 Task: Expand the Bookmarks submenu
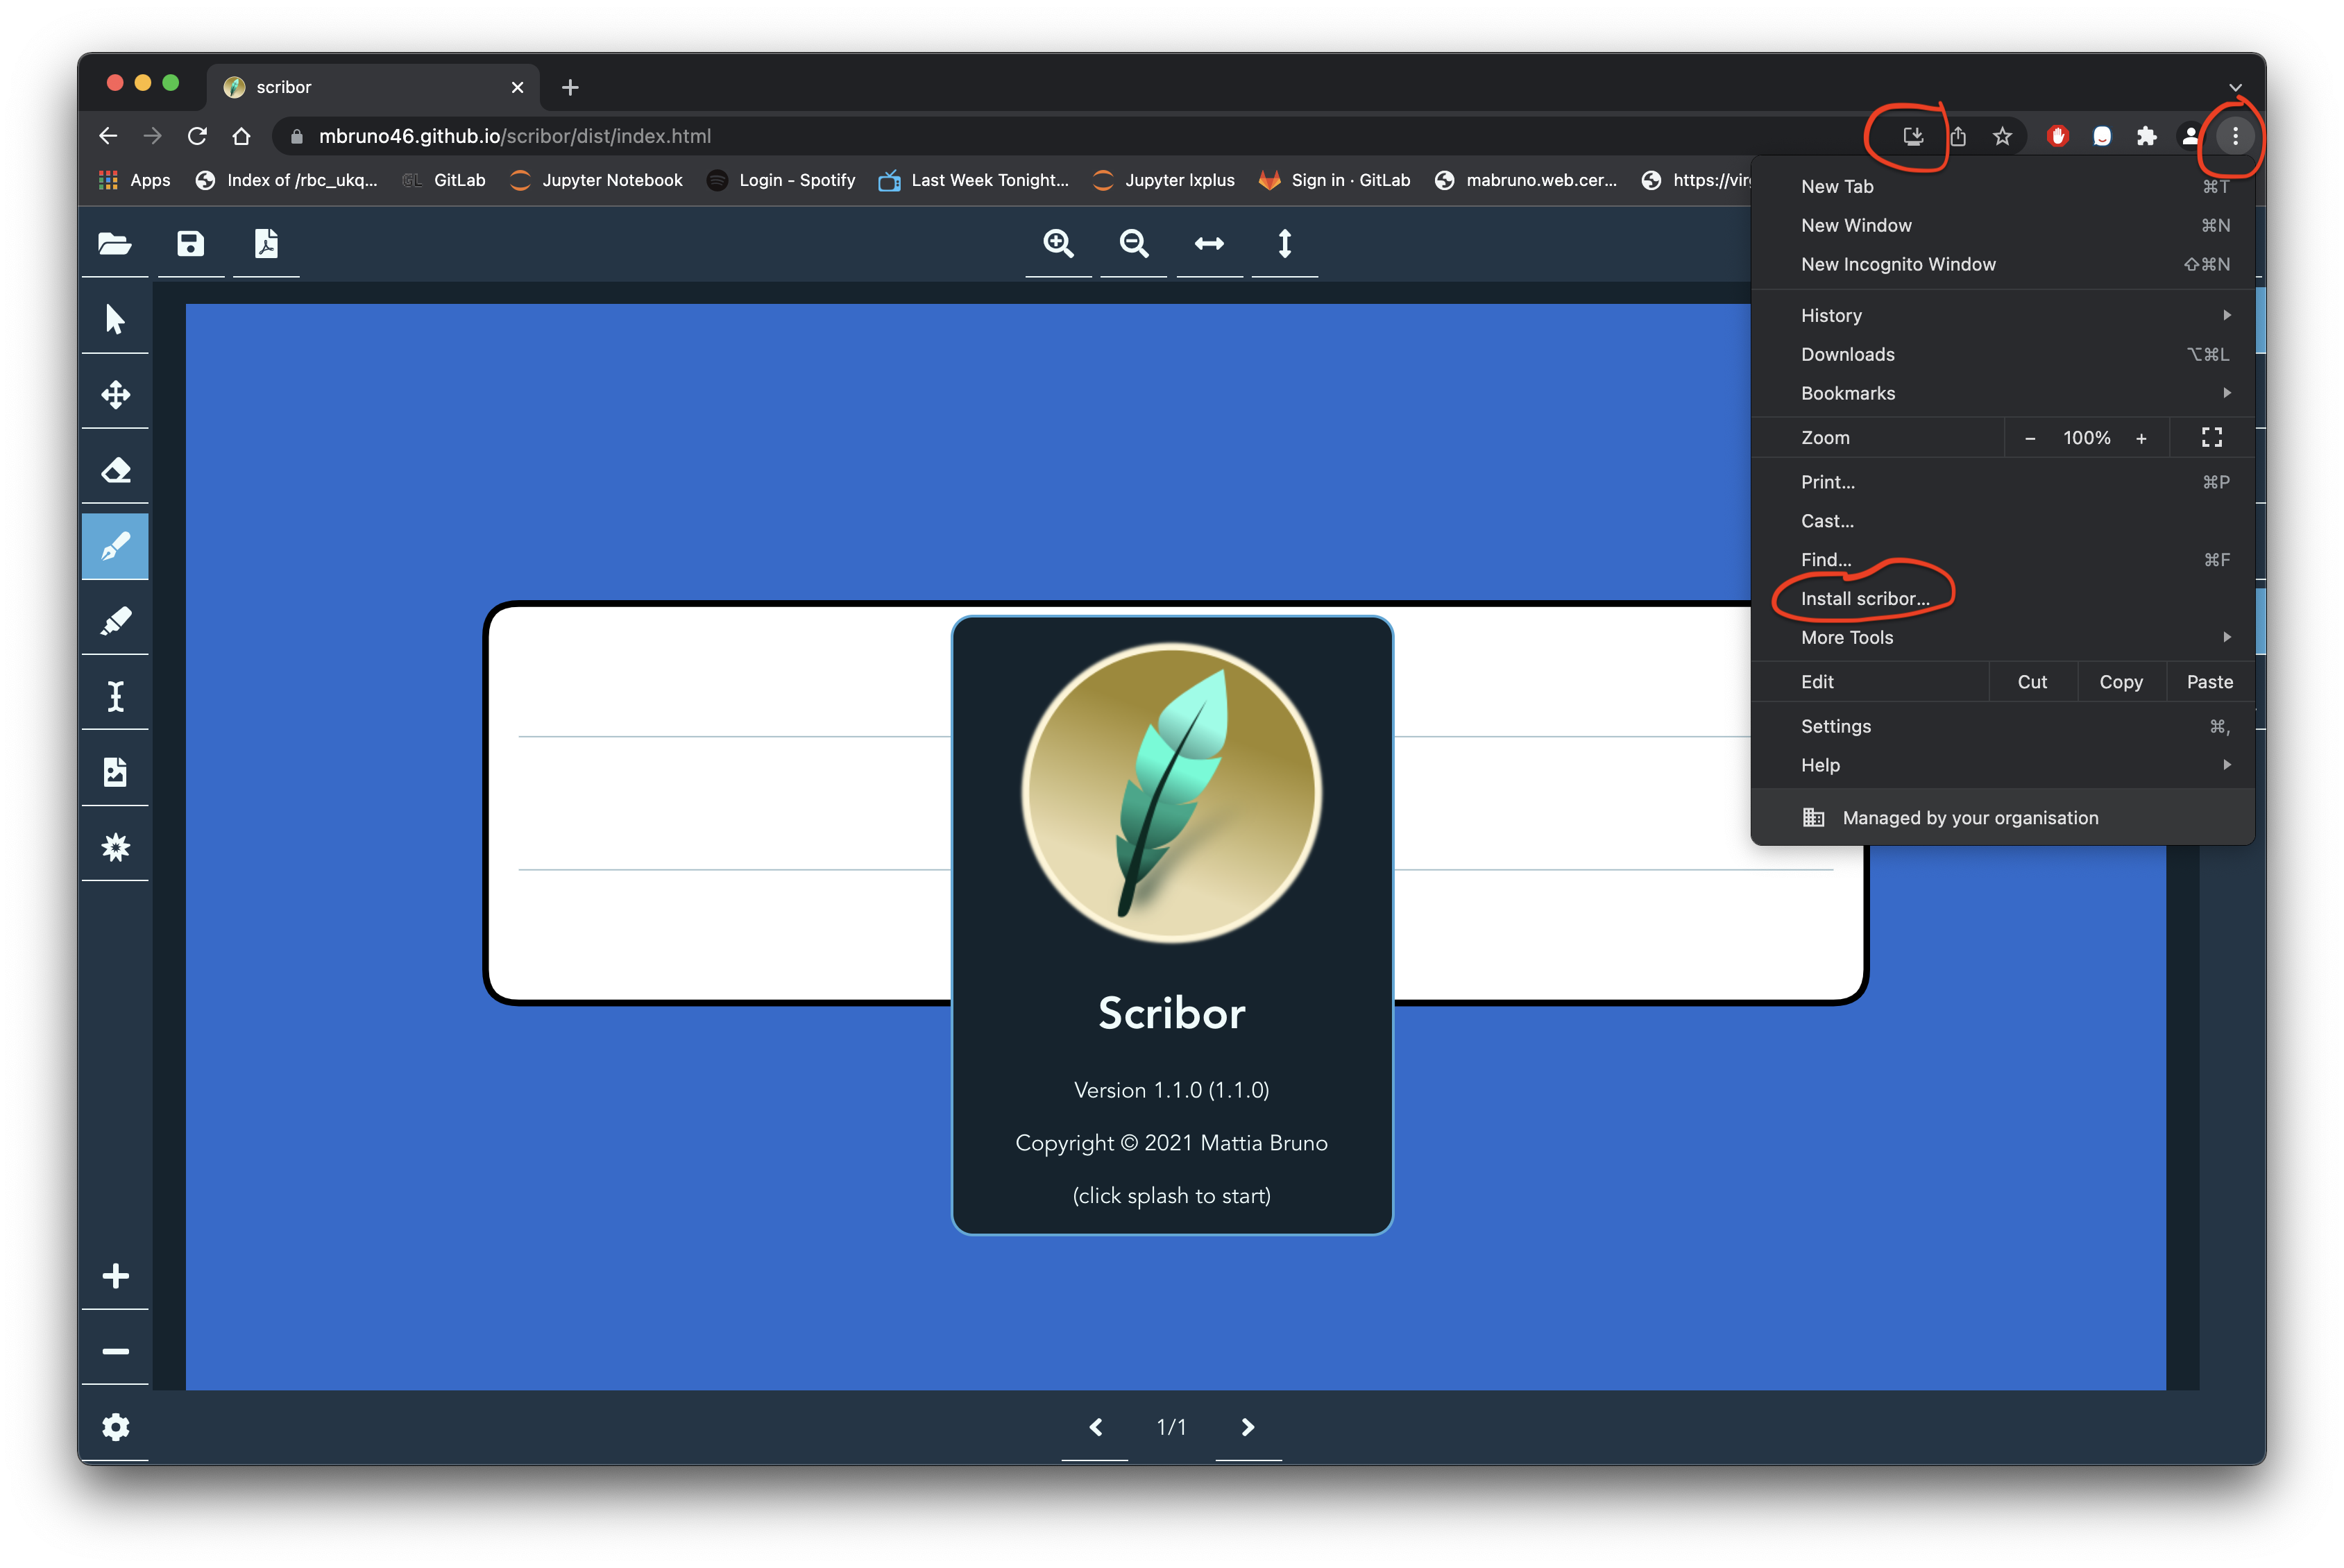click(2003, 393)
